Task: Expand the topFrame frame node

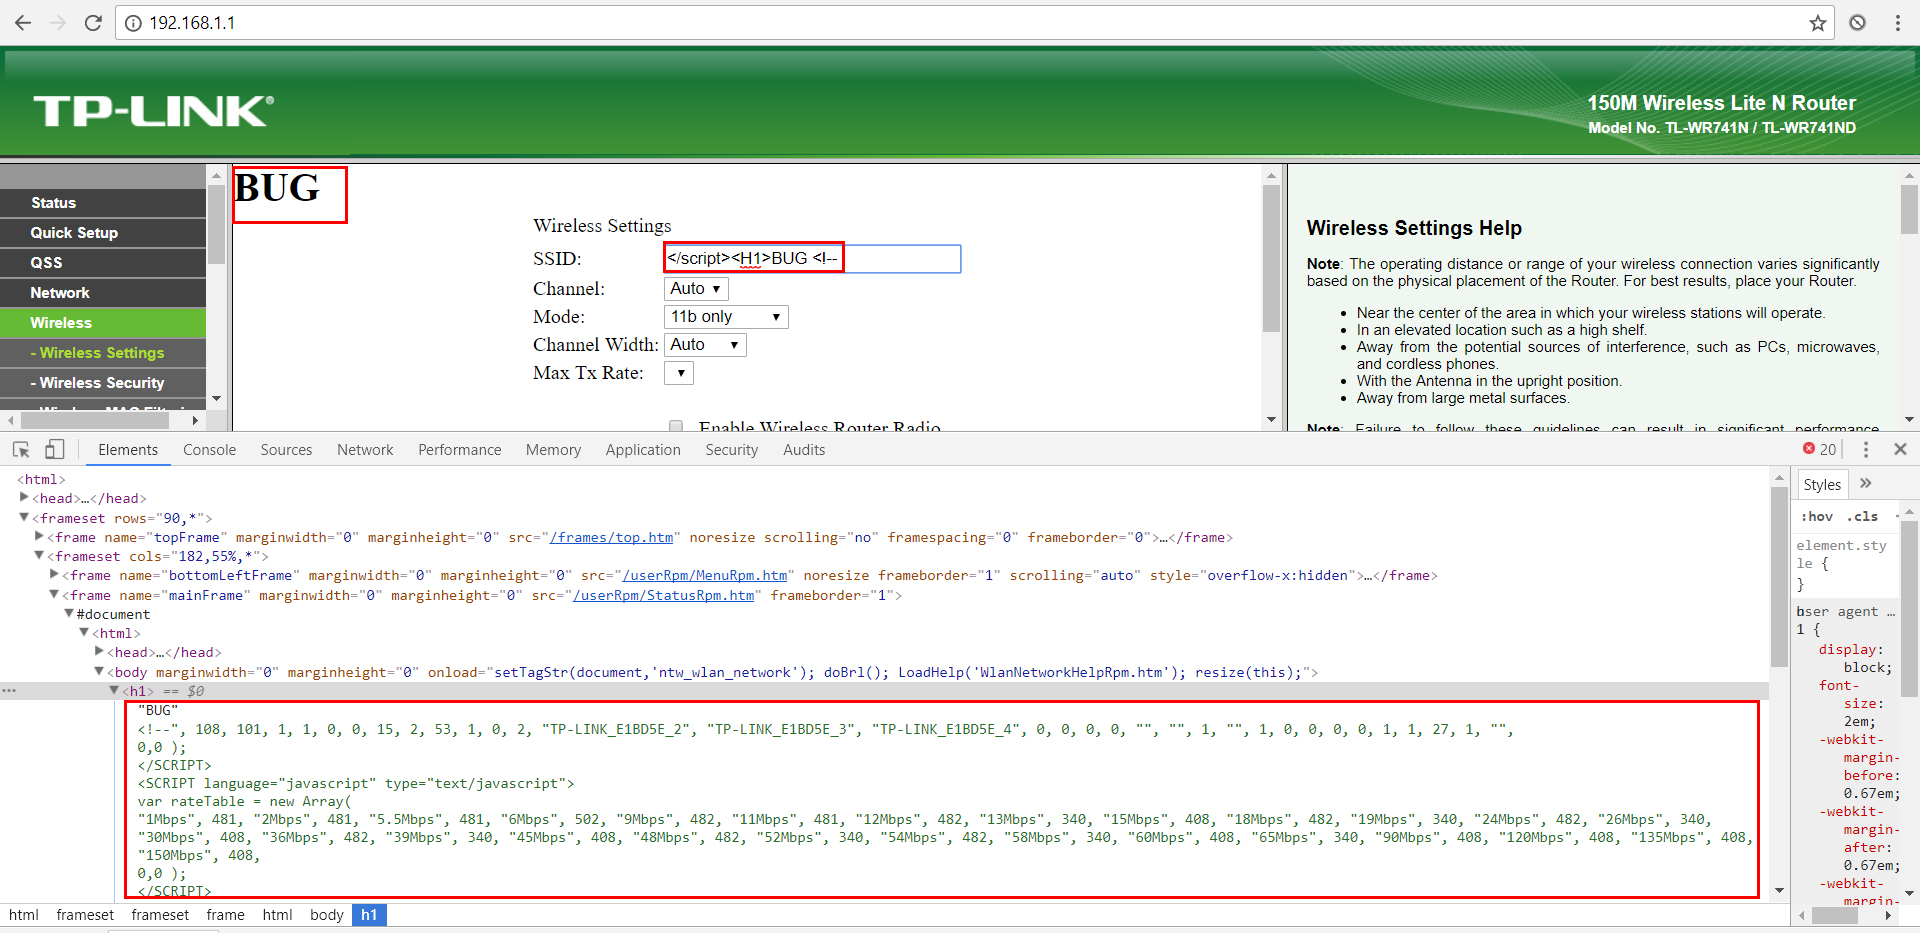Action: point(39,537)
